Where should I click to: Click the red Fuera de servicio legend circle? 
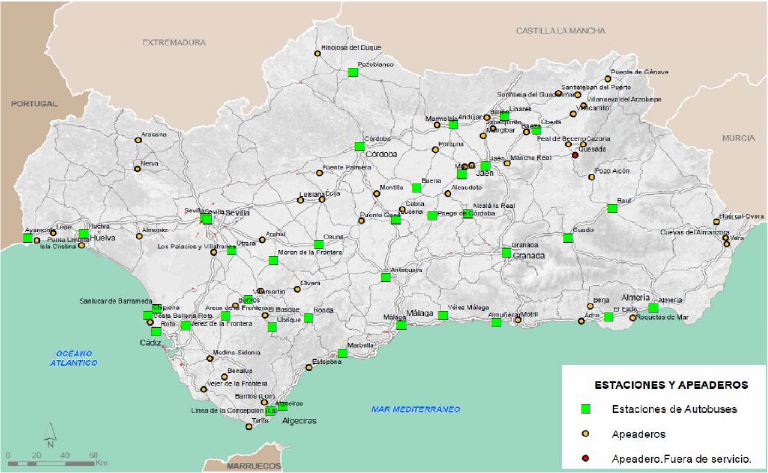(587, 458)
